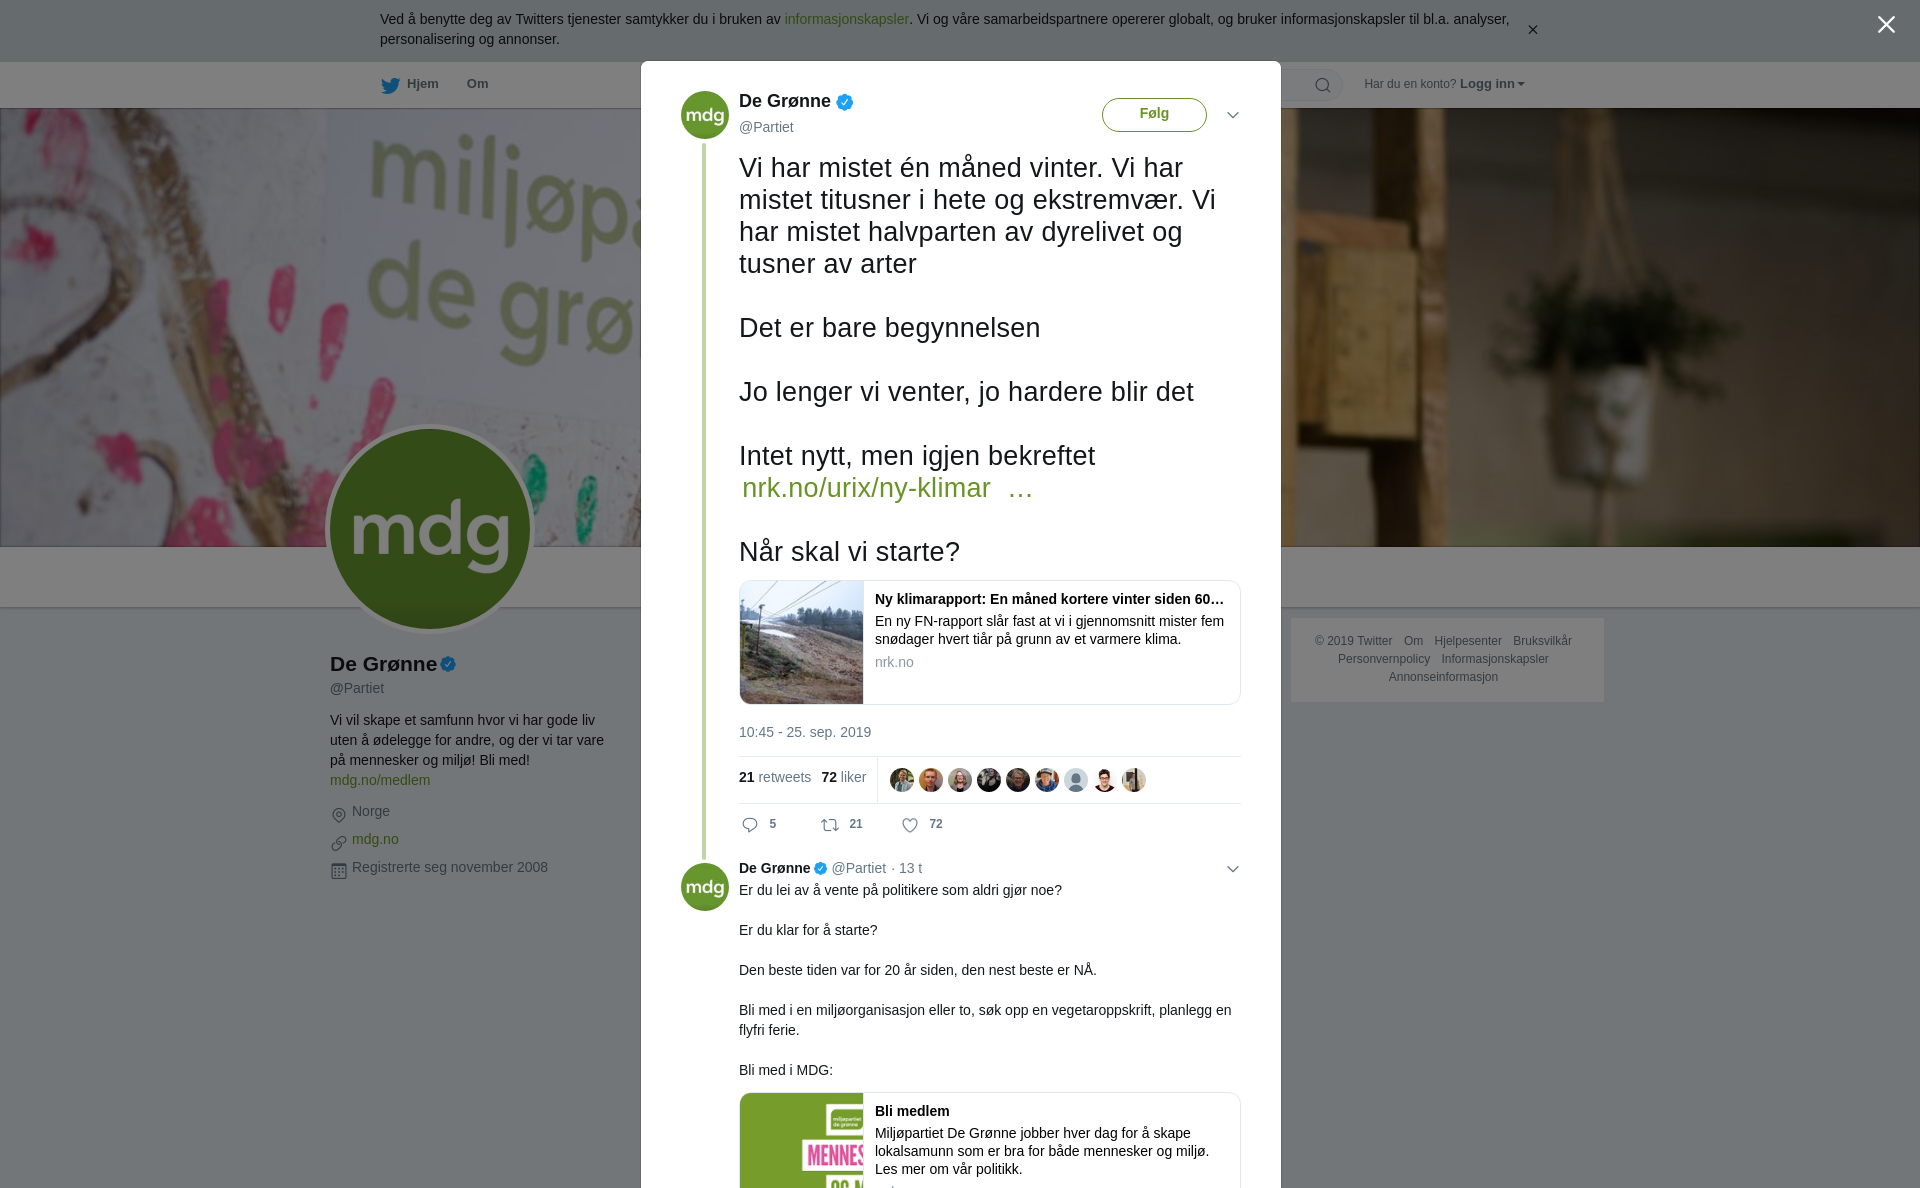The image size is (1920, 1188).
Task: Click the reply icon under the tweet
Action: point(750,825)
